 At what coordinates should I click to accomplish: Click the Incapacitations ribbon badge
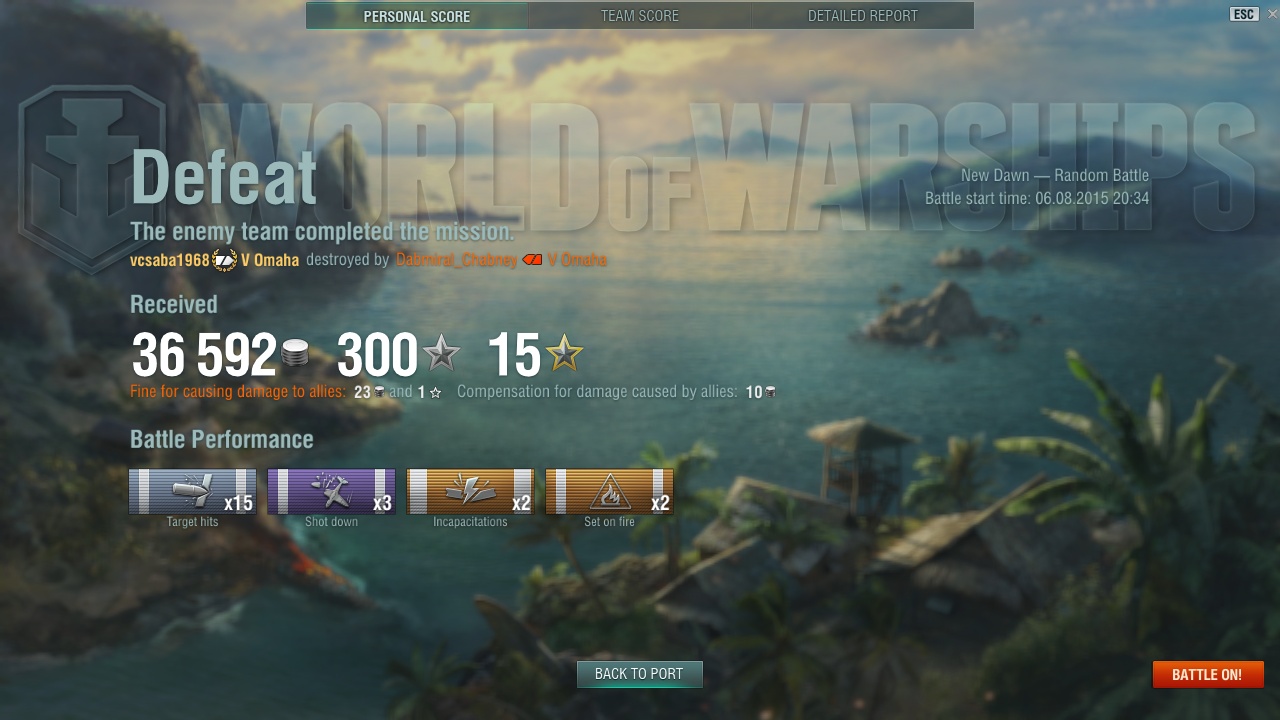pyautogui.click(x=470, y=491)
